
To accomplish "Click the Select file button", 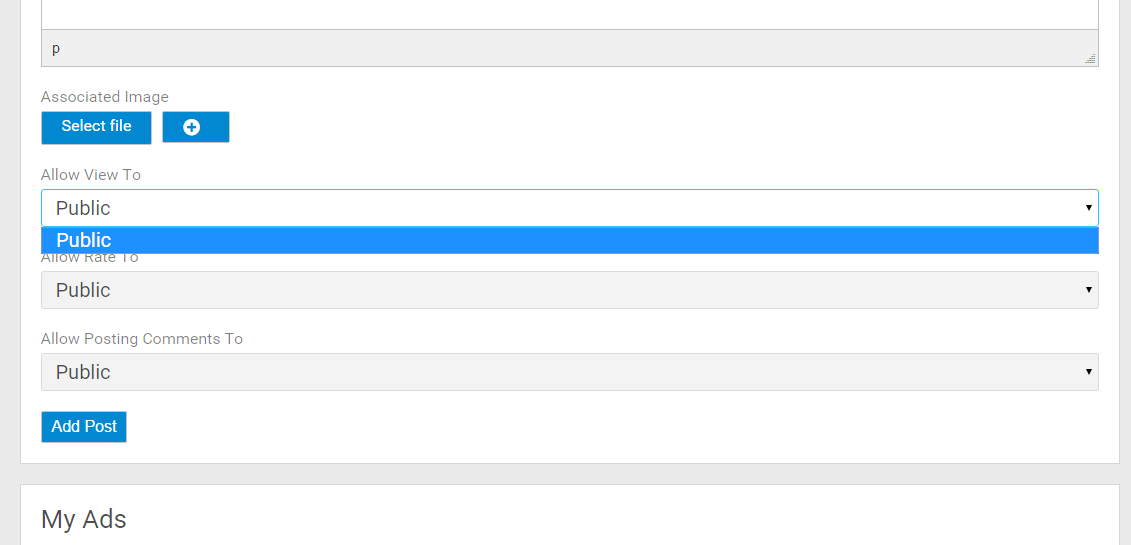I will (96, 127).
